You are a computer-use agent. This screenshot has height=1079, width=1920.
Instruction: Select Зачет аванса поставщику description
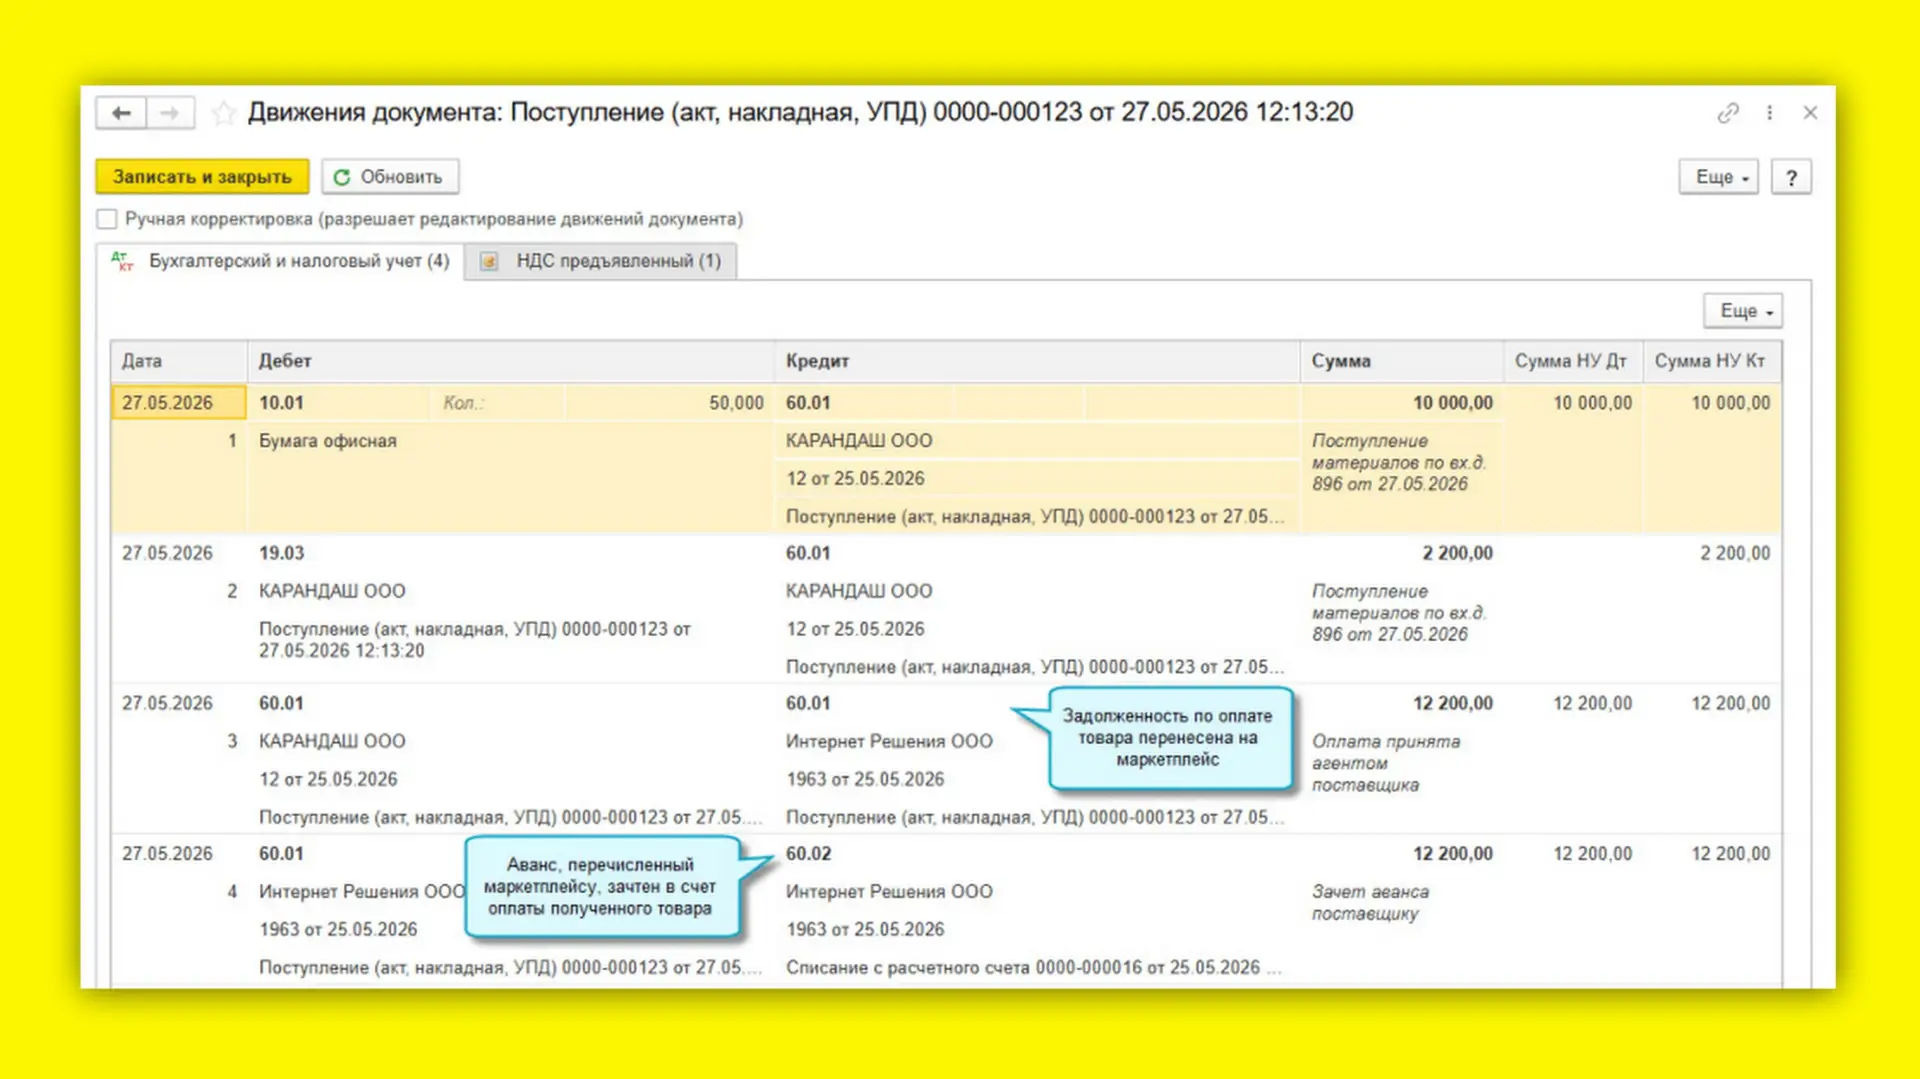(x=1370, y=902)
